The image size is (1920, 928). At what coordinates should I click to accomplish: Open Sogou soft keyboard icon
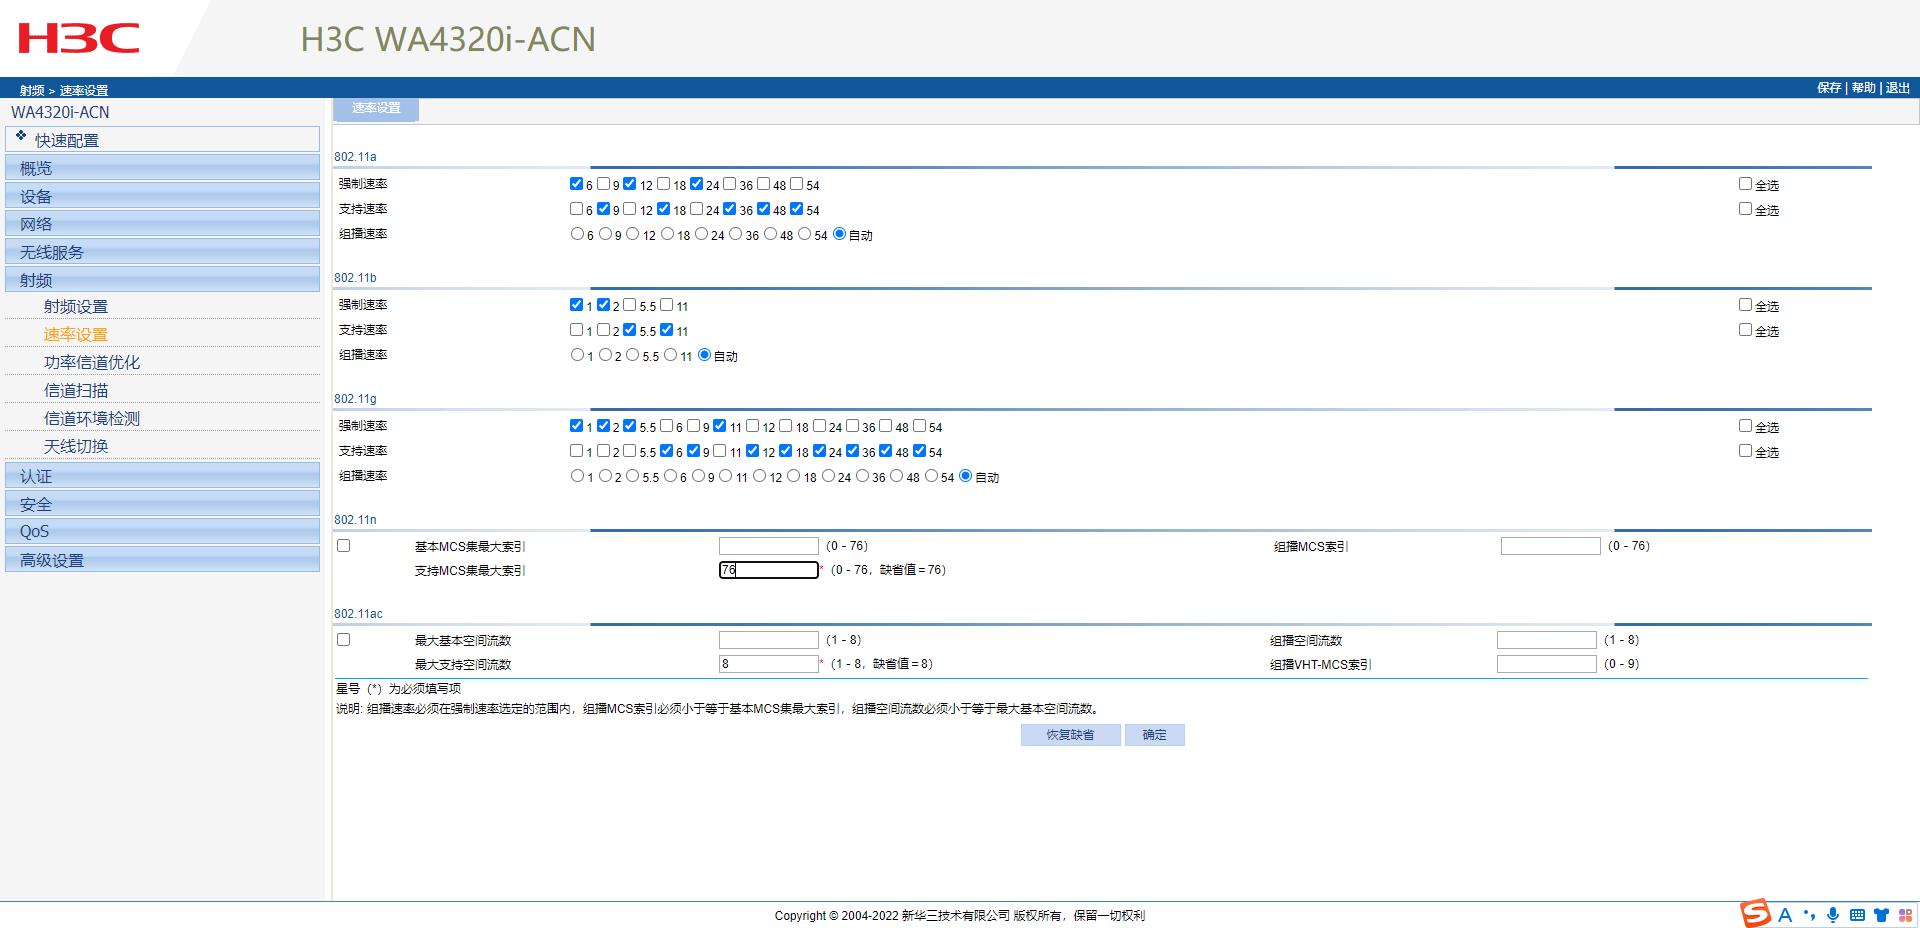1857,915
